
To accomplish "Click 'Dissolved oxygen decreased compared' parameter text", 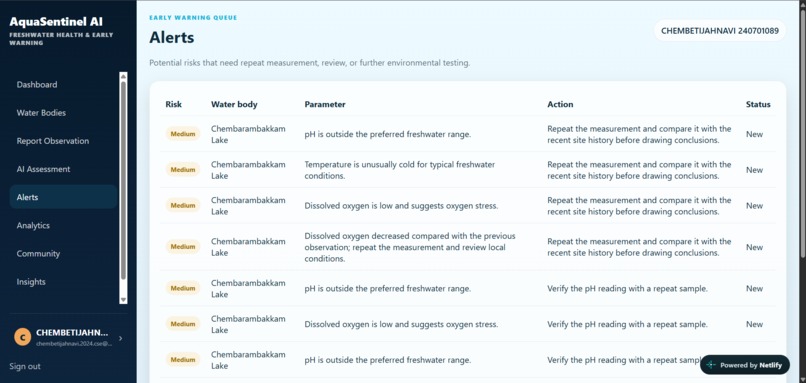I will click(x=410, y=247).
